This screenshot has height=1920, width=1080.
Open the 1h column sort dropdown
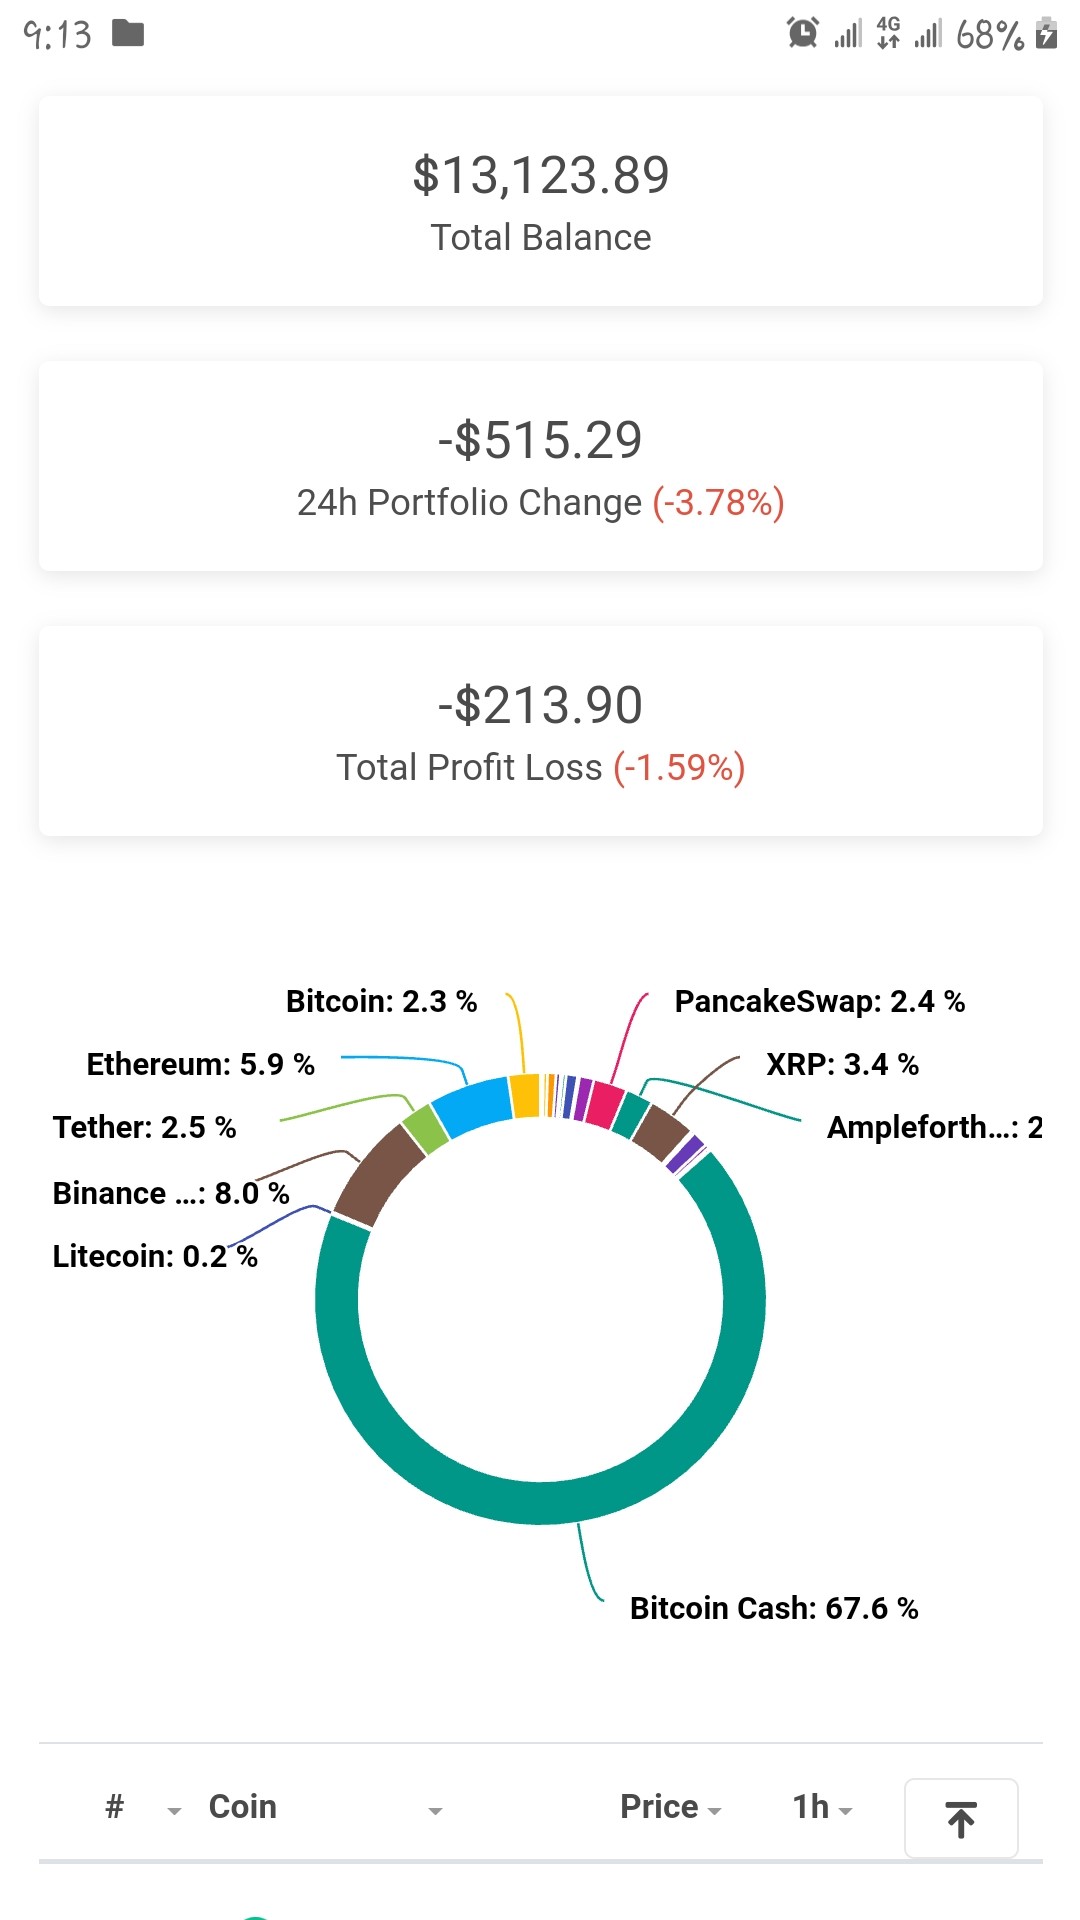846,1811
